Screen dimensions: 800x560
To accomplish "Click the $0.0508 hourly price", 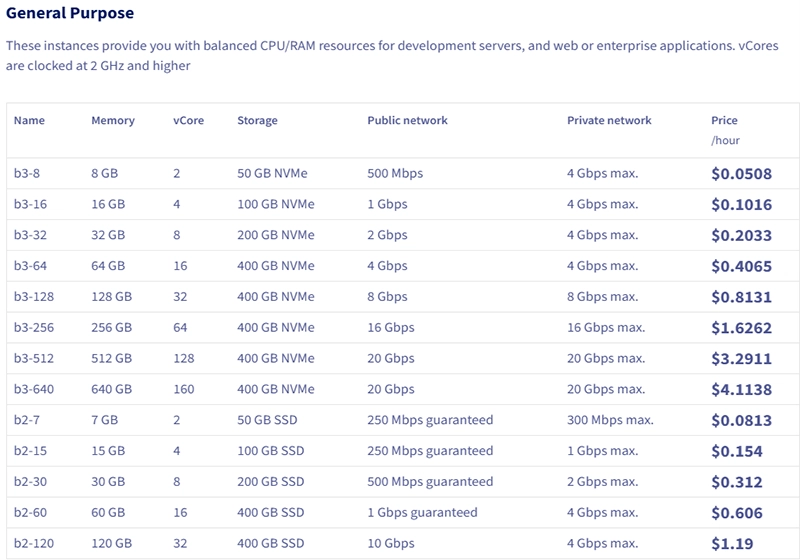I will pos(741,174).
